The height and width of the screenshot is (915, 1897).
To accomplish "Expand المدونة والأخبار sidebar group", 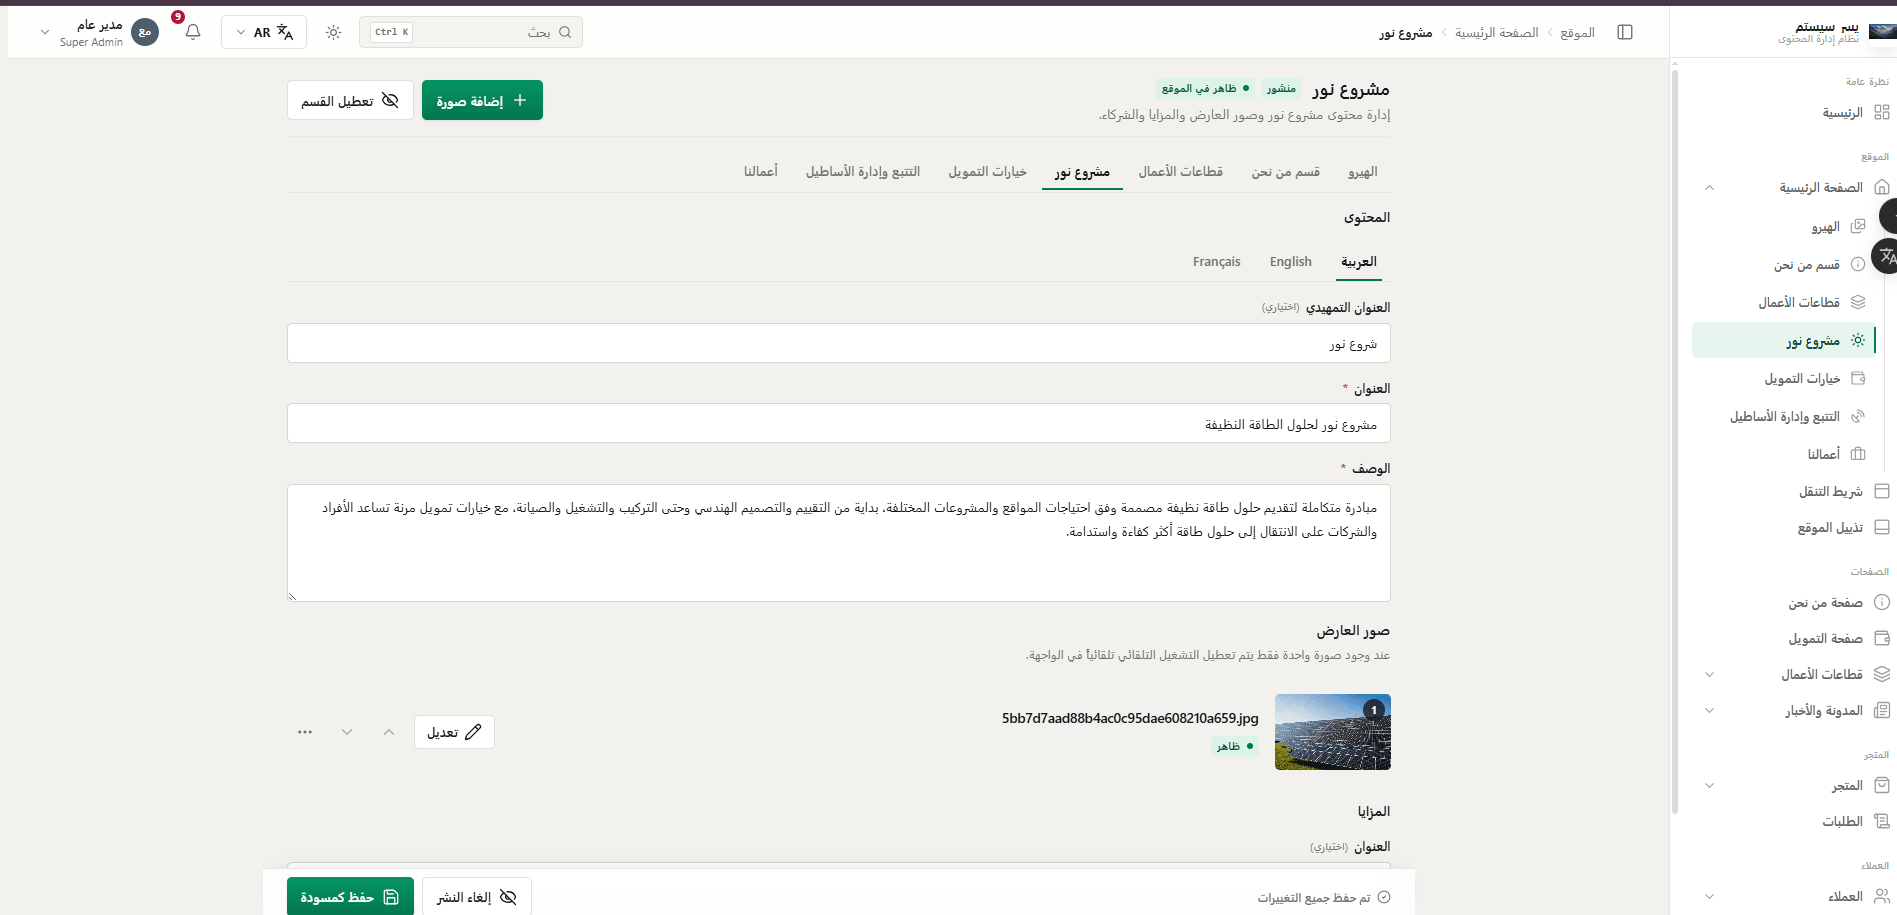I will (1709, 711).
